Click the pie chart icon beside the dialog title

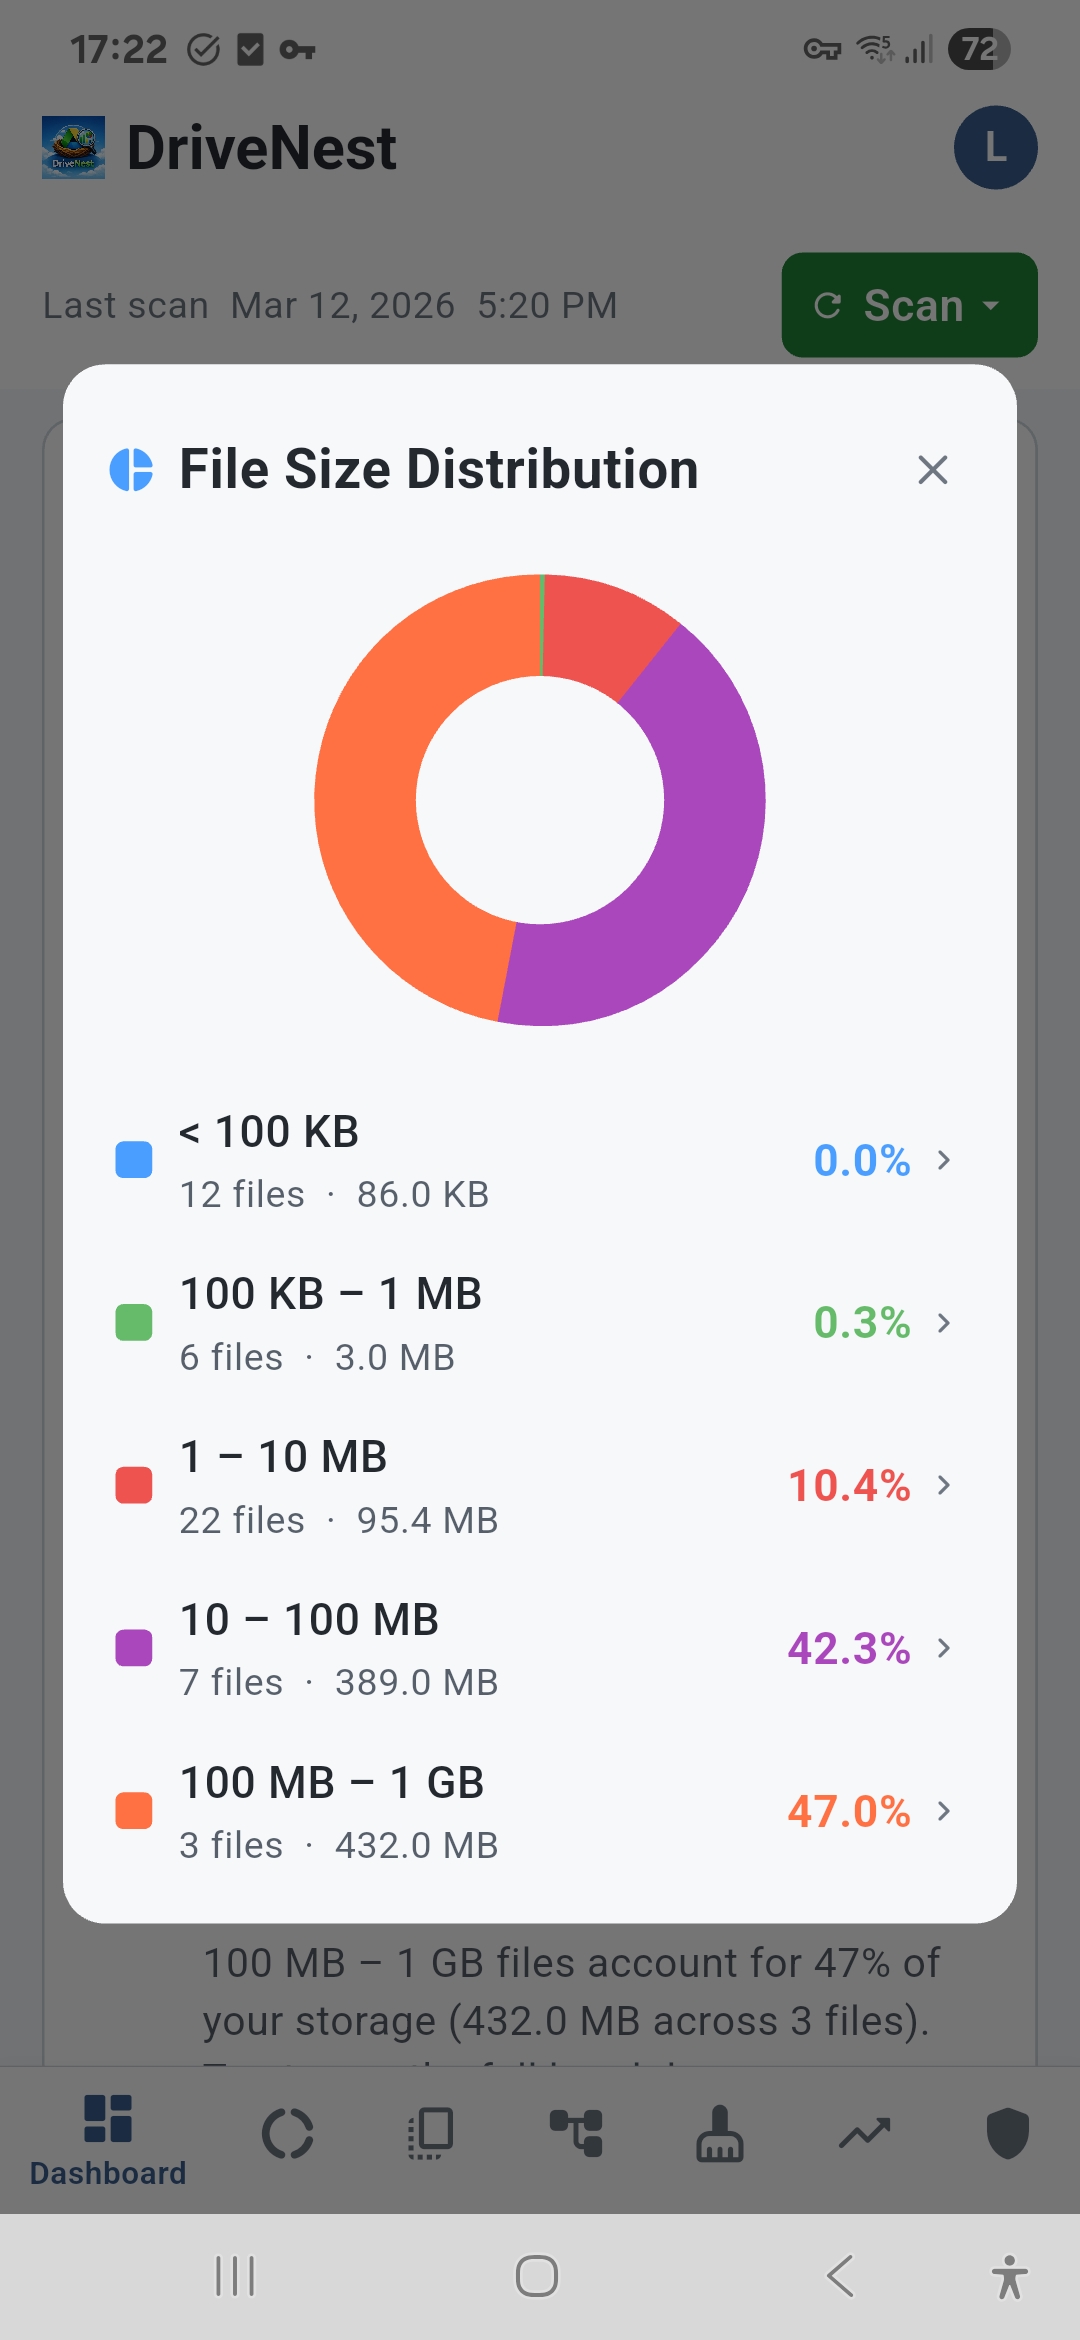pos(132,469)
